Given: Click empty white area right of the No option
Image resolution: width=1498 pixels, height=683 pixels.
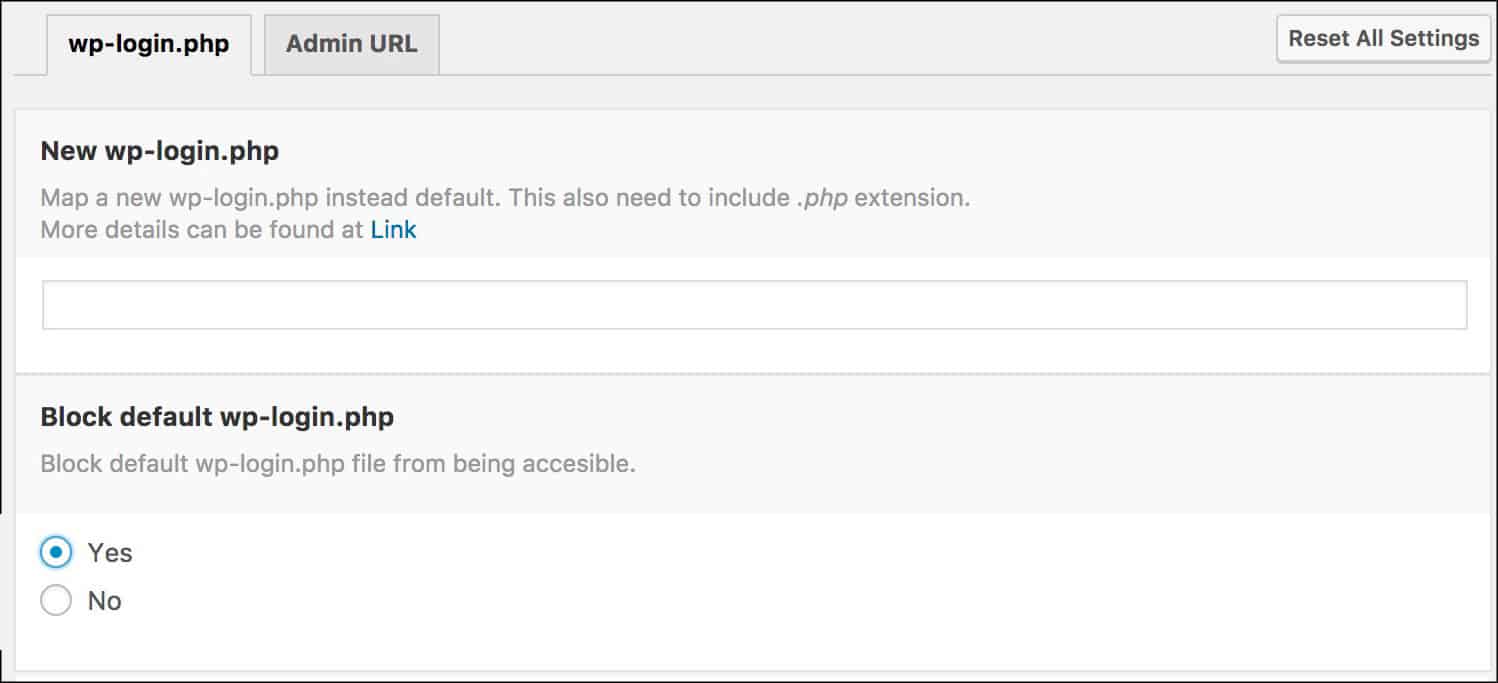Looking at the screenshot, I should tap(700, 601).
